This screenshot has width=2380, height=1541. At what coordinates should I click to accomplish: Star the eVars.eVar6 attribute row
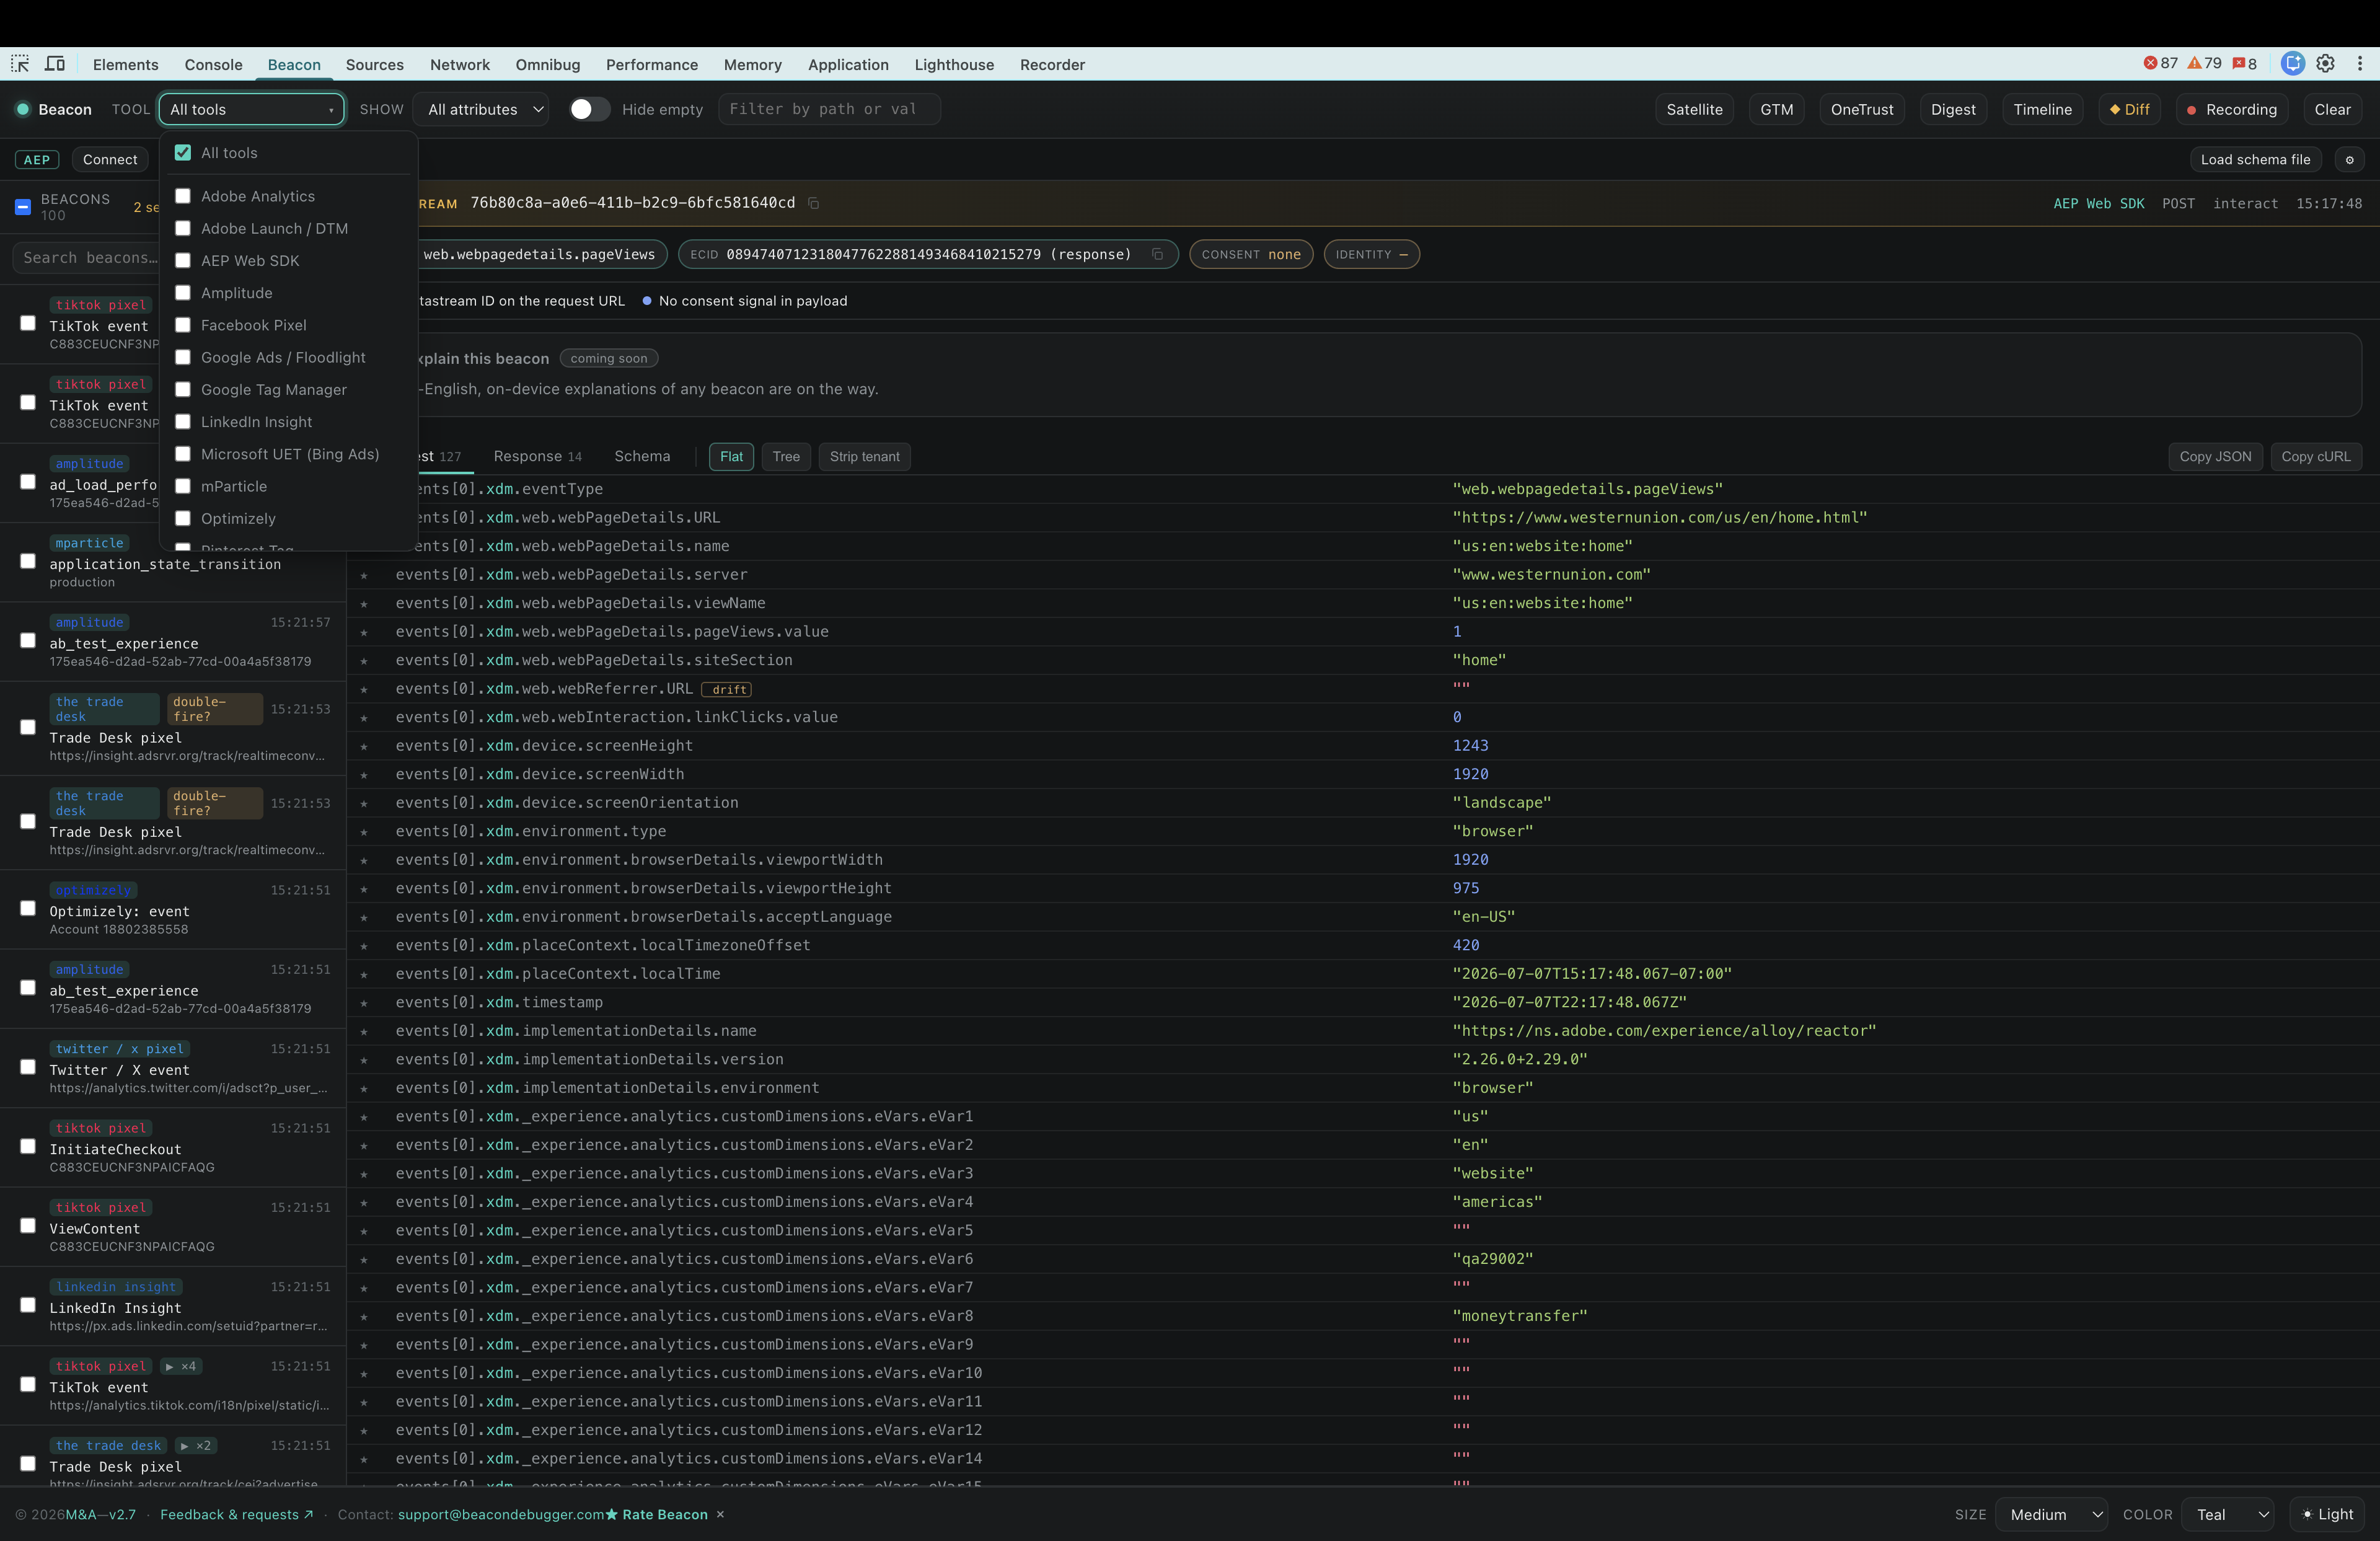[x=364, y=1260]
